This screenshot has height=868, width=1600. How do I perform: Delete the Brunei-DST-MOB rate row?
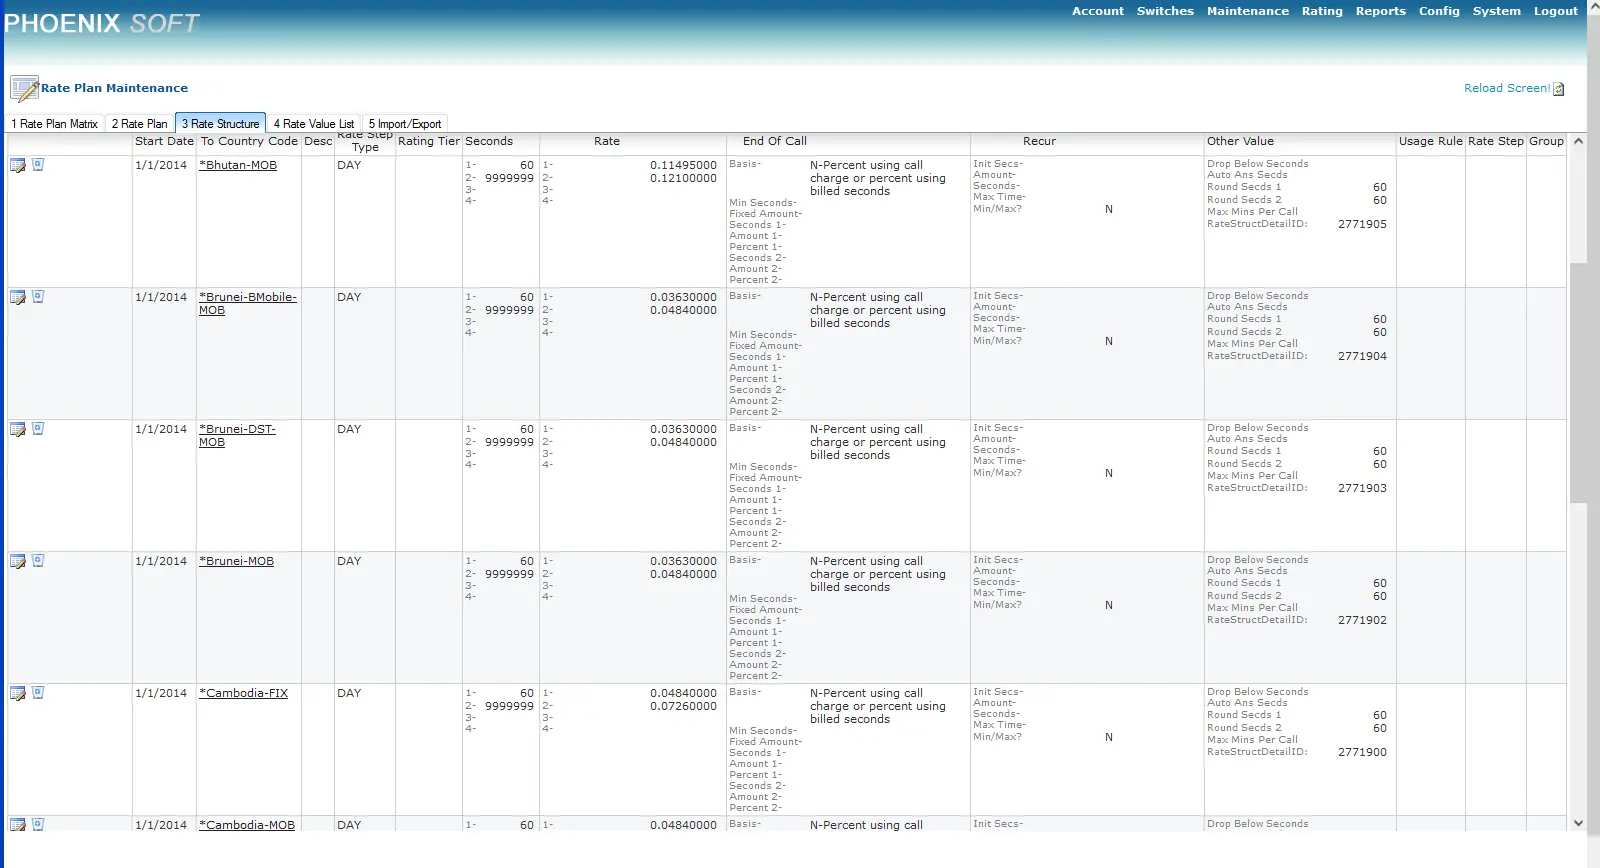pos(38,428)
